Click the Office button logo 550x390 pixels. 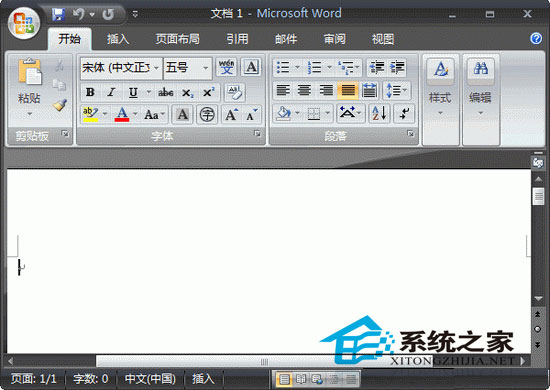[24, 23]
